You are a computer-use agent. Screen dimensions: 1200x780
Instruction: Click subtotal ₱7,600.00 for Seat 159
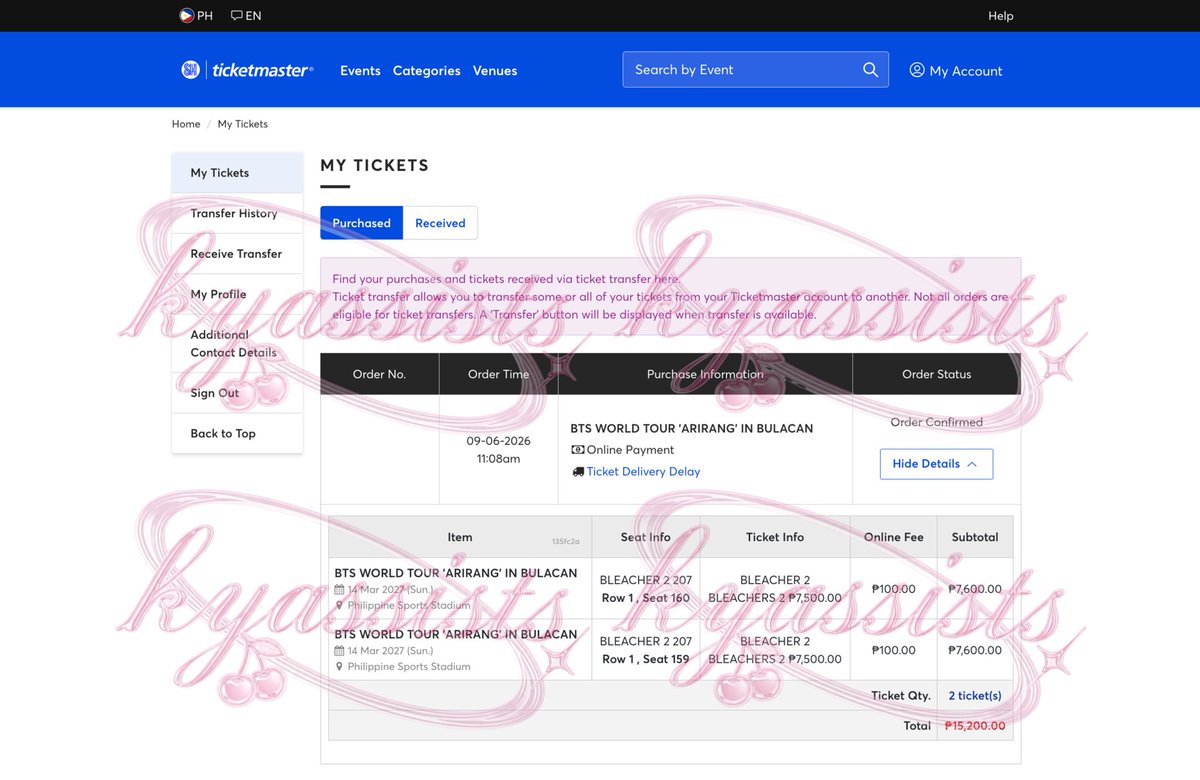tap(975, 650)
